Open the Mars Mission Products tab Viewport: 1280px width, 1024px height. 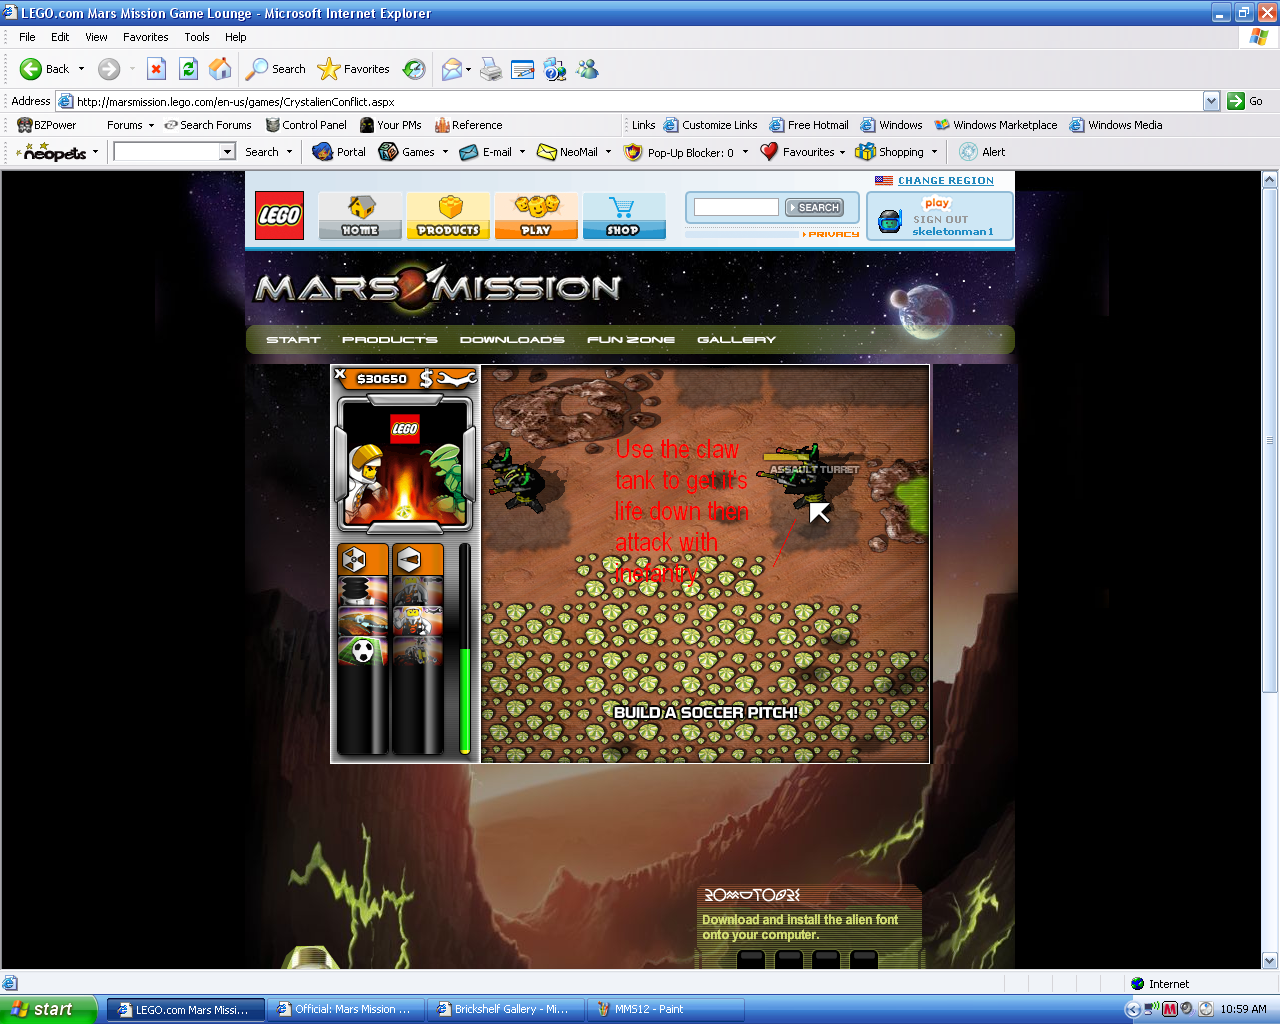click(x=390, y=340)
